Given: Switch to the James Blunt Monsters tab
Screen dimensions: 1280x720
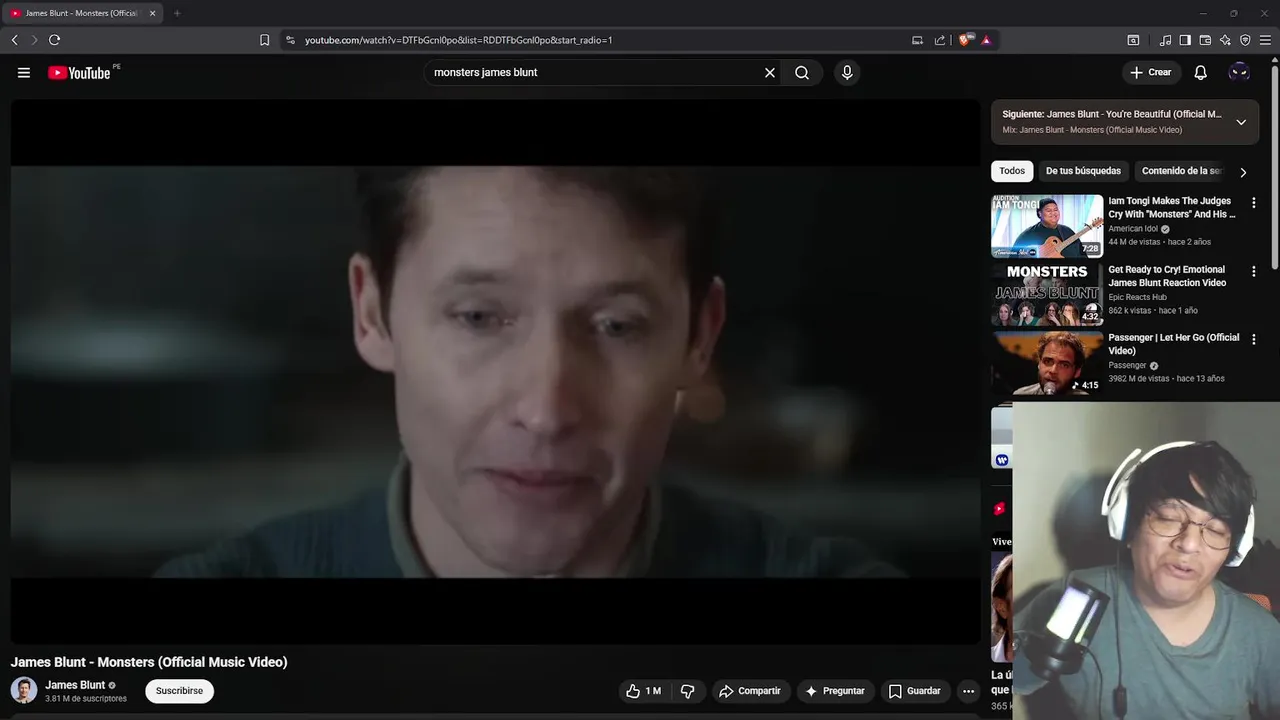Looking at the screenshot, I should coord(82,13).
